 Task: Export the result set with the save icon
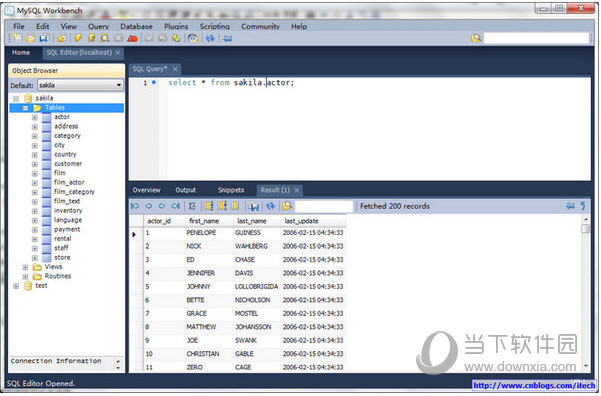pos(253,207)
